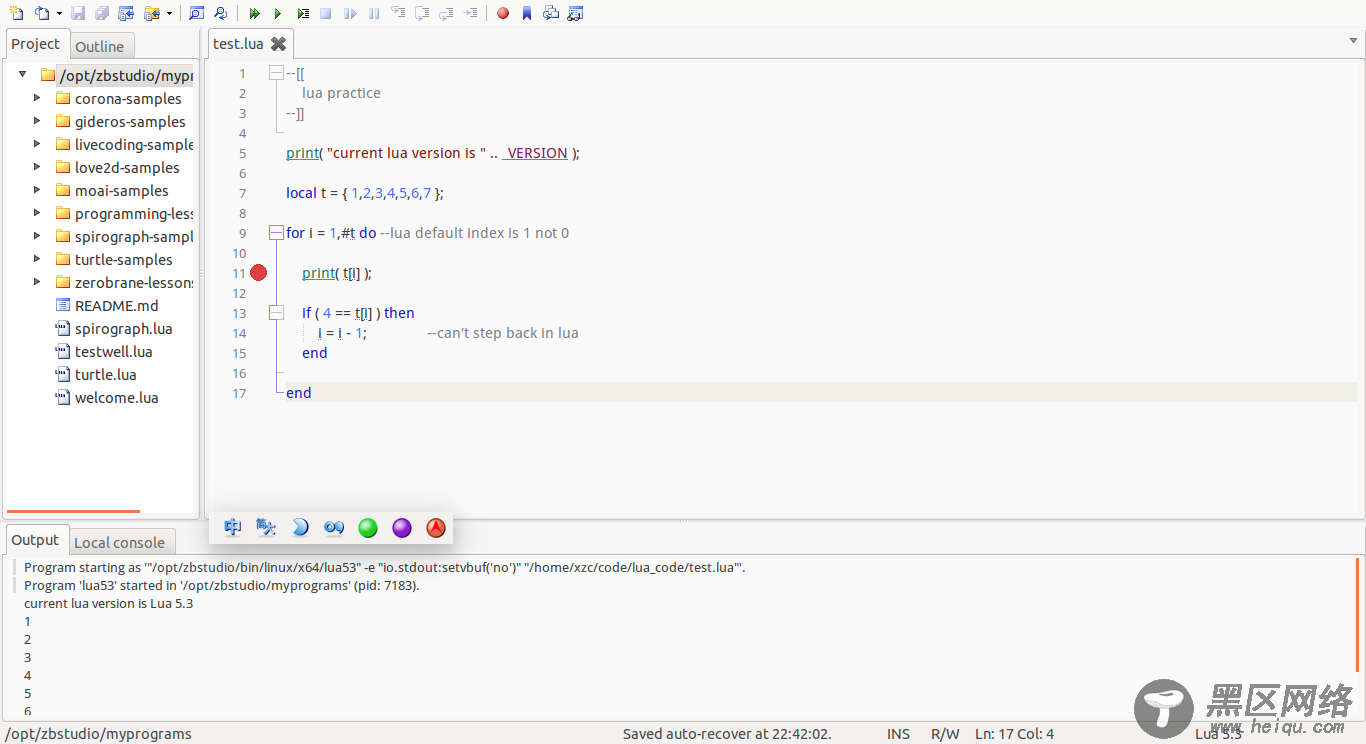Expand the programming-lessons folder arrow
1366x744 pixels.
pyautogui.click(x=37, y=213)
